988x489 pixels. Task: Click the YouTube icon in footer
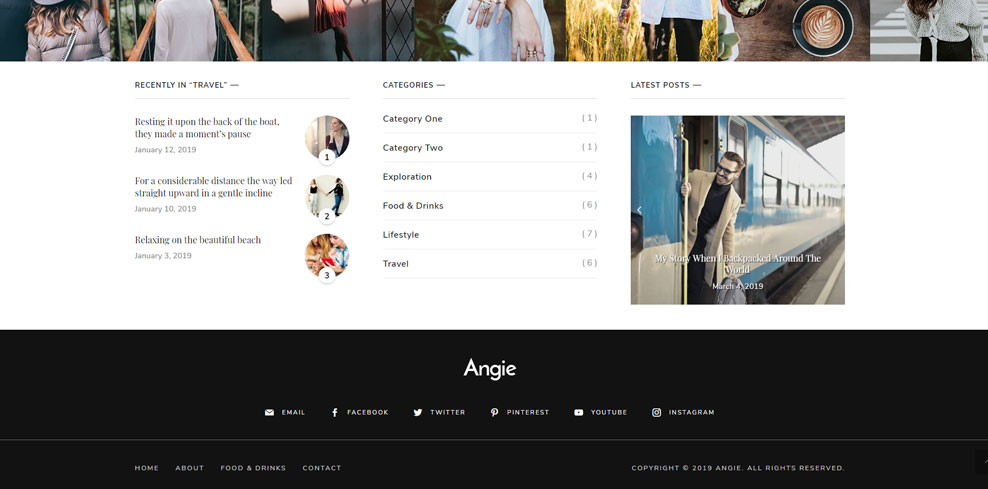pos(578,412)
